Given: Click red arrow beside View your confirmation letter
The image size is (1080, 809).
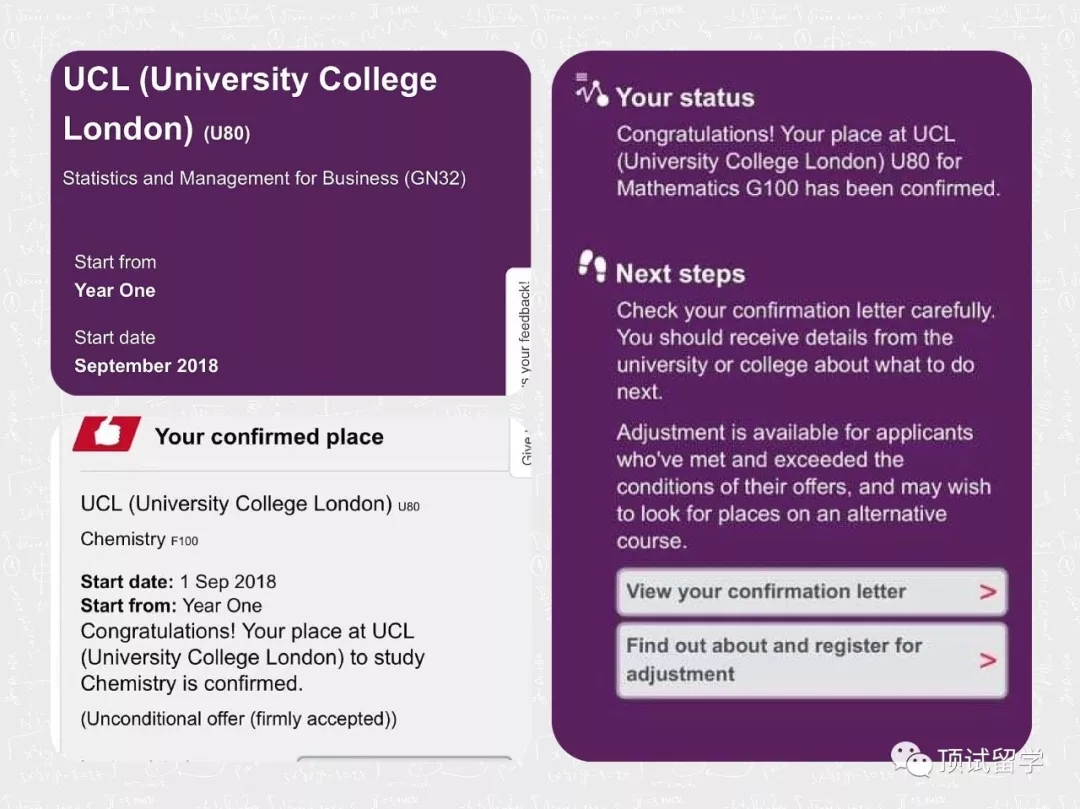Looking at the screenshot, I should click(x=988, y=592).
